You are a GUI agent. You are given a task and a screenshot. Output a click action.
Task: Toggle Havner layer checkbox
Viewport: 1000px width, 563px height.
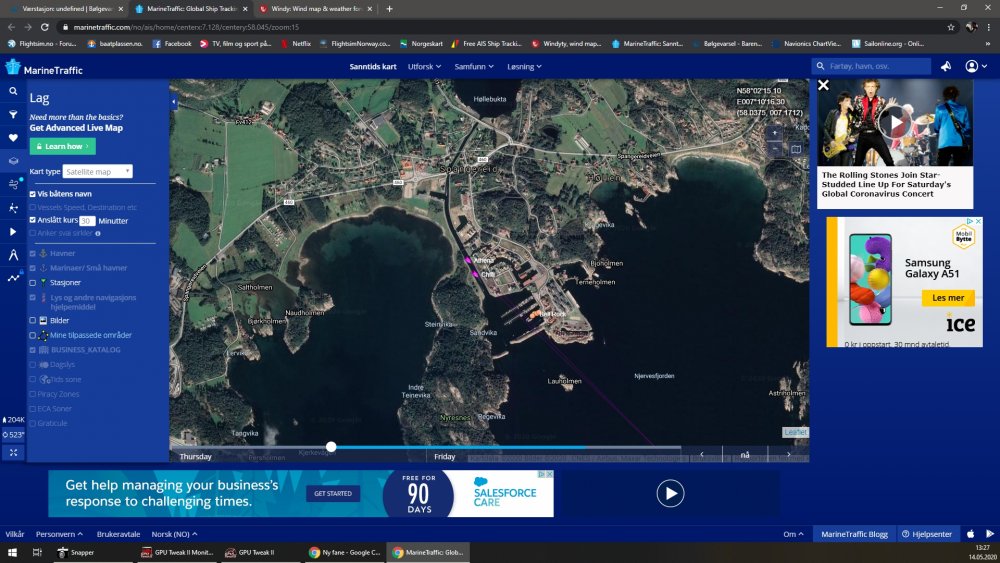pyautogui.click(x=33, y=254)
